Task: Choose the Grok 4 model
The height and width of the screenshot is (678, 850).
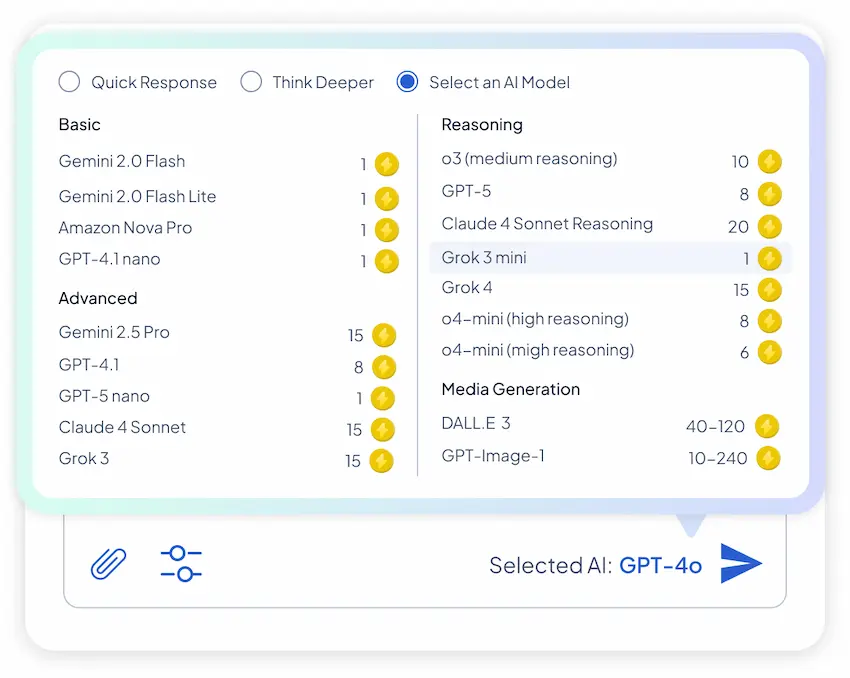Action: coord(467,287)
